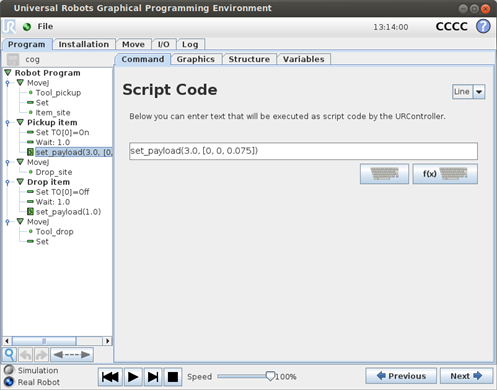Open the File menu
Screen dimensions: 497x390
(45, 26)
